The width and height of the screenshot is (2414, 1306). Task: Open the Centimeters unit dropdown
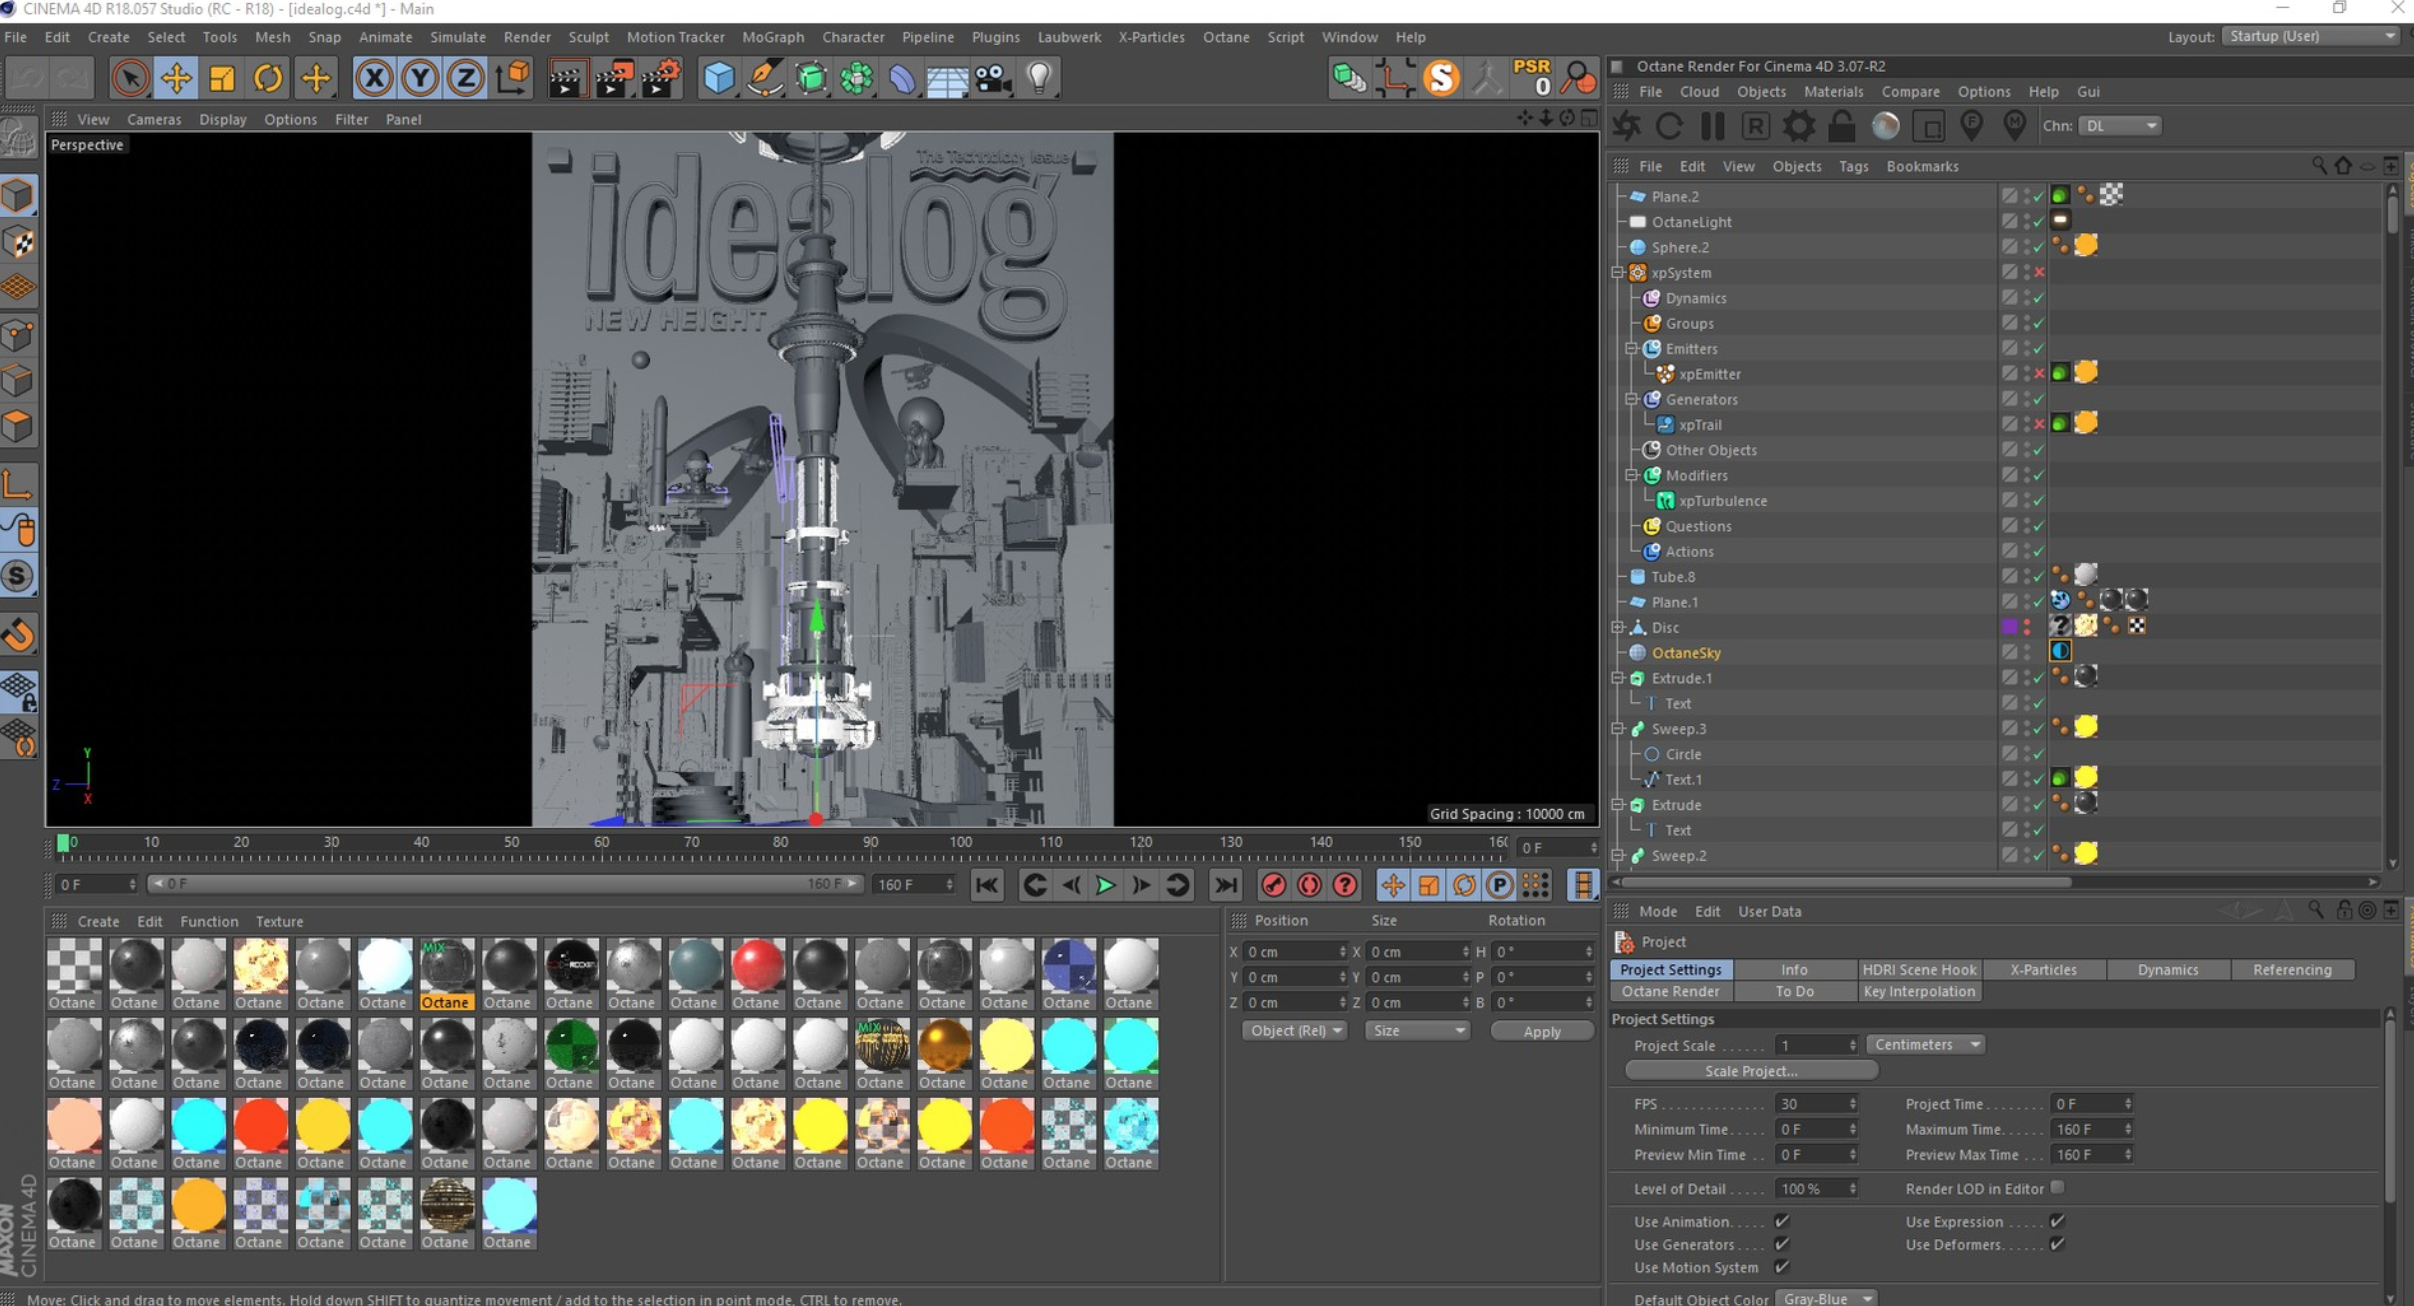(x=1925, y=1044)
